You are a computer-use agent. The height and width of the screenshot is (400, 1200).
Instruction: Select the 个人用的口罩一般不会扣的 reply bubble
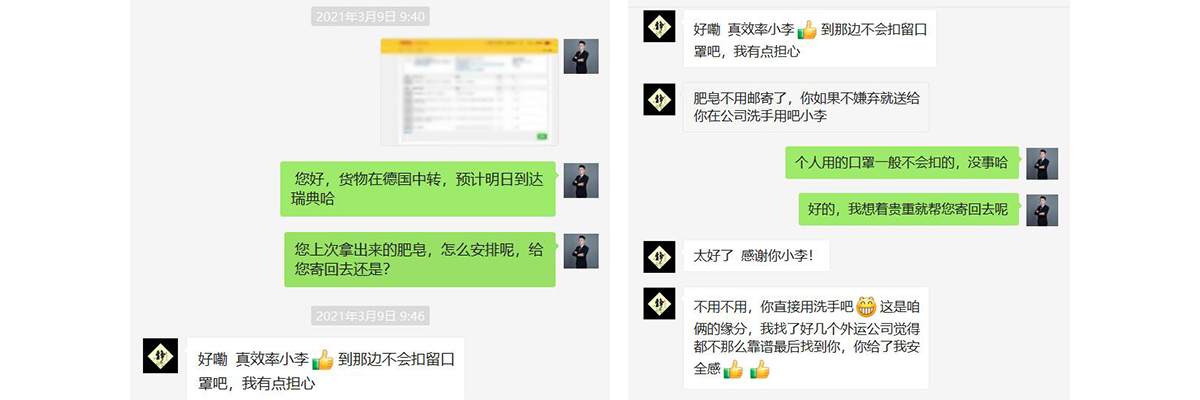[902, 162]
